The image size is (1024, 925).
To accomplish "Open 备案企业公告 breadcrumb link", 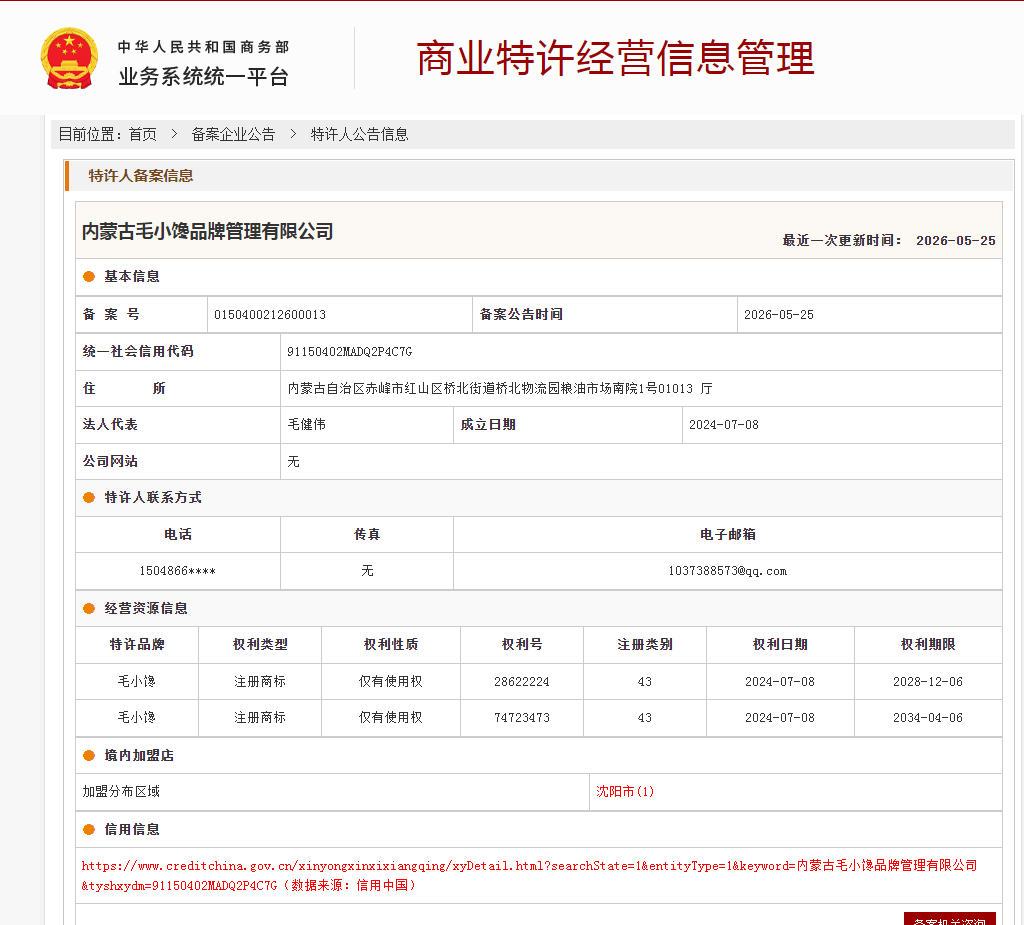I will click(233, 135).
